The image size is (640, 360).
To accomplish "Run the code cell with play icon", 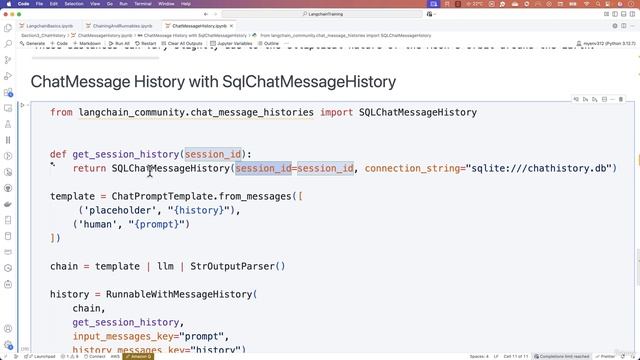I will [22, 105].
